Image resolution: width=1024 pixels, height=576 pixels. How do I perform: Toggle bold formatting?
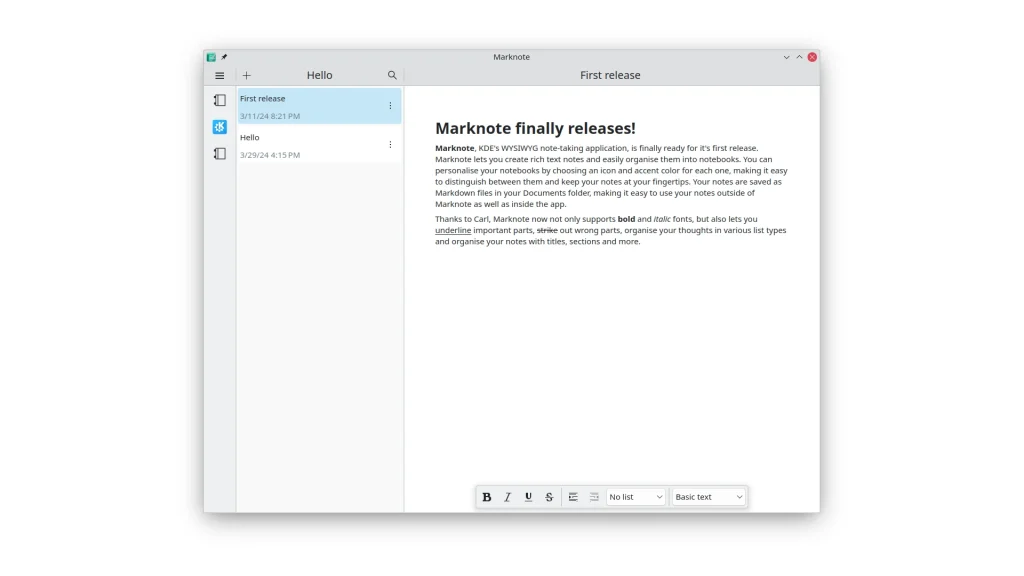[x=487, y=497]
